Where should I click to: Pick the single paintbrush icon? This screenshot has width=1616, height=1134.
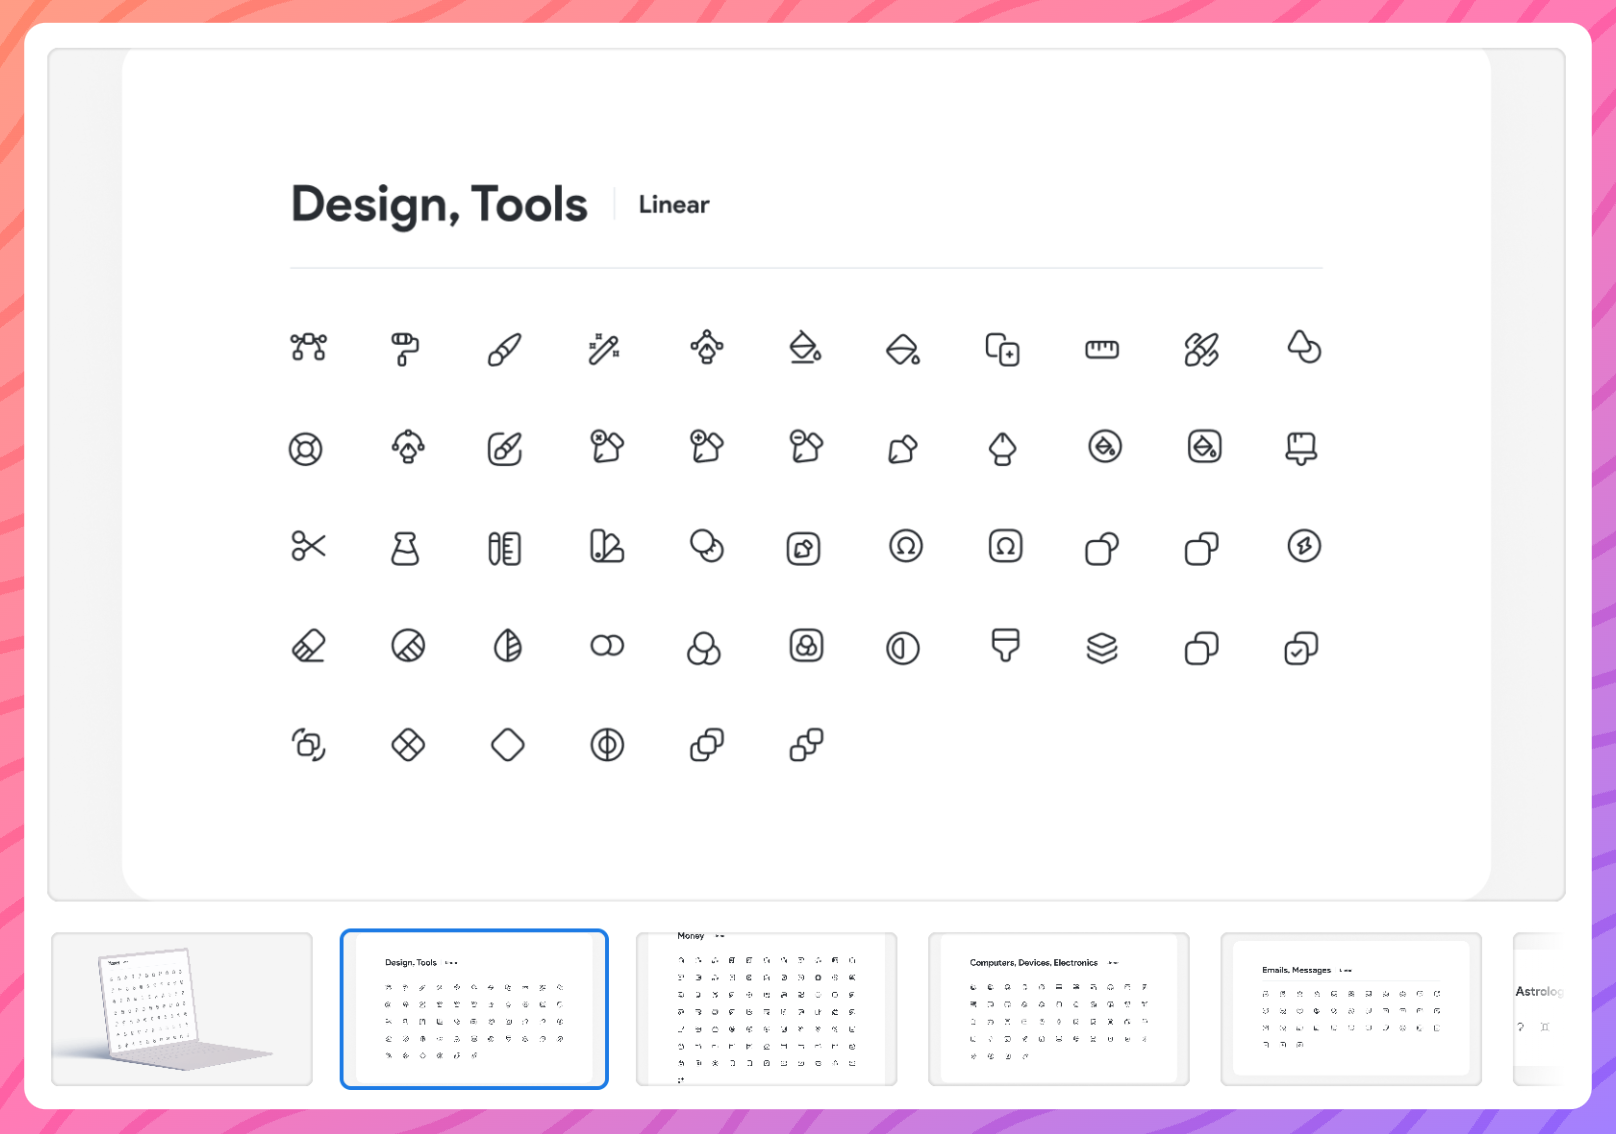coord(505,350)
